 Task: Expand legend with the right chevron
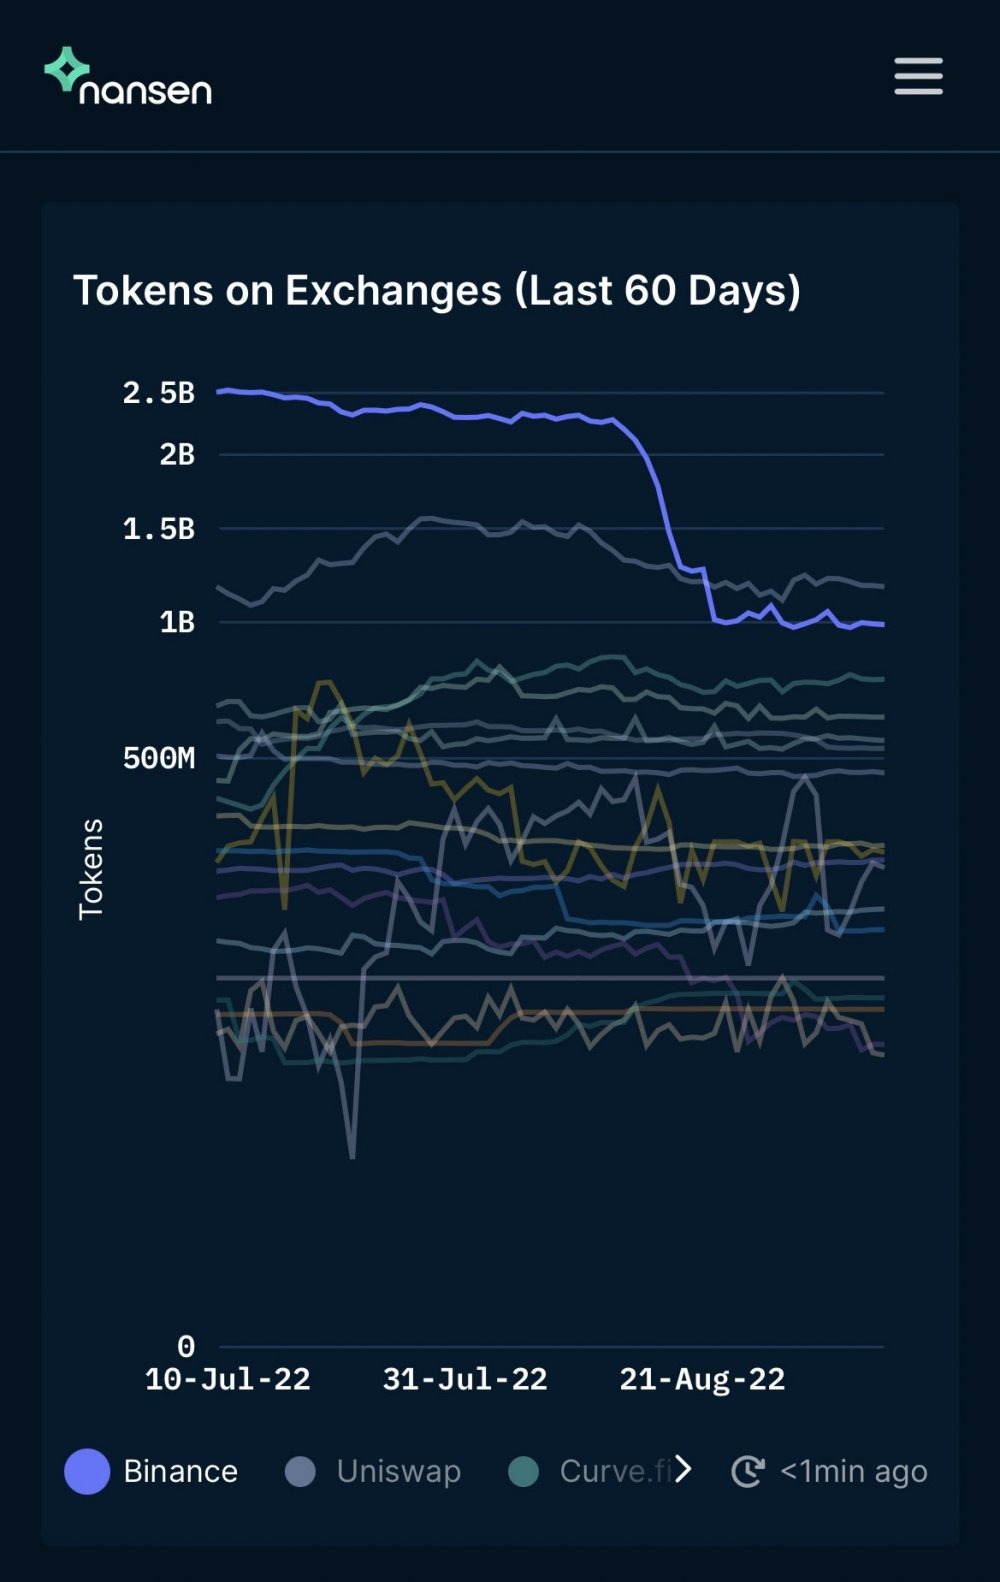[683, 1469]
